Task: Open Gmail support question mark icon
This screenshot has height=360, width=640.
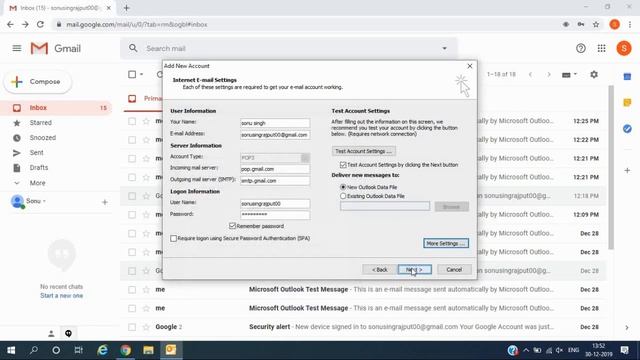Action: point(580,48)
